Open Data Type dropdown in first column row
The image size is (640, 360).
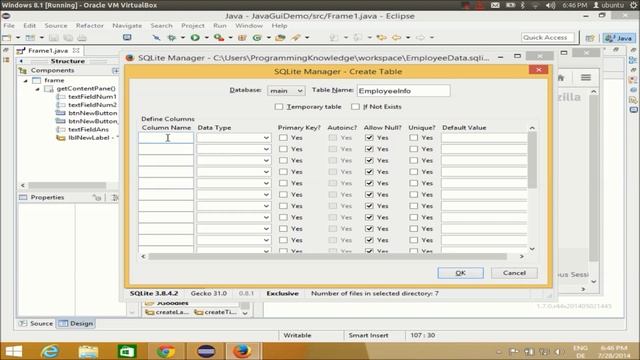pos(234,138)
